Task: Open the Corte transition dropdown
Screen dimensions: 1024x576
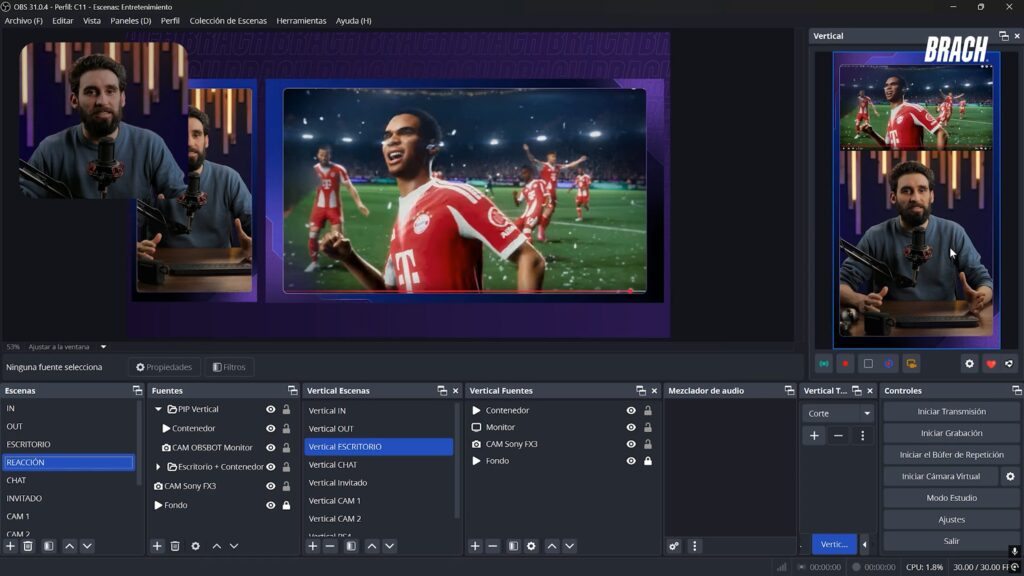Action: pyautogui.click(x=839, y=413)
